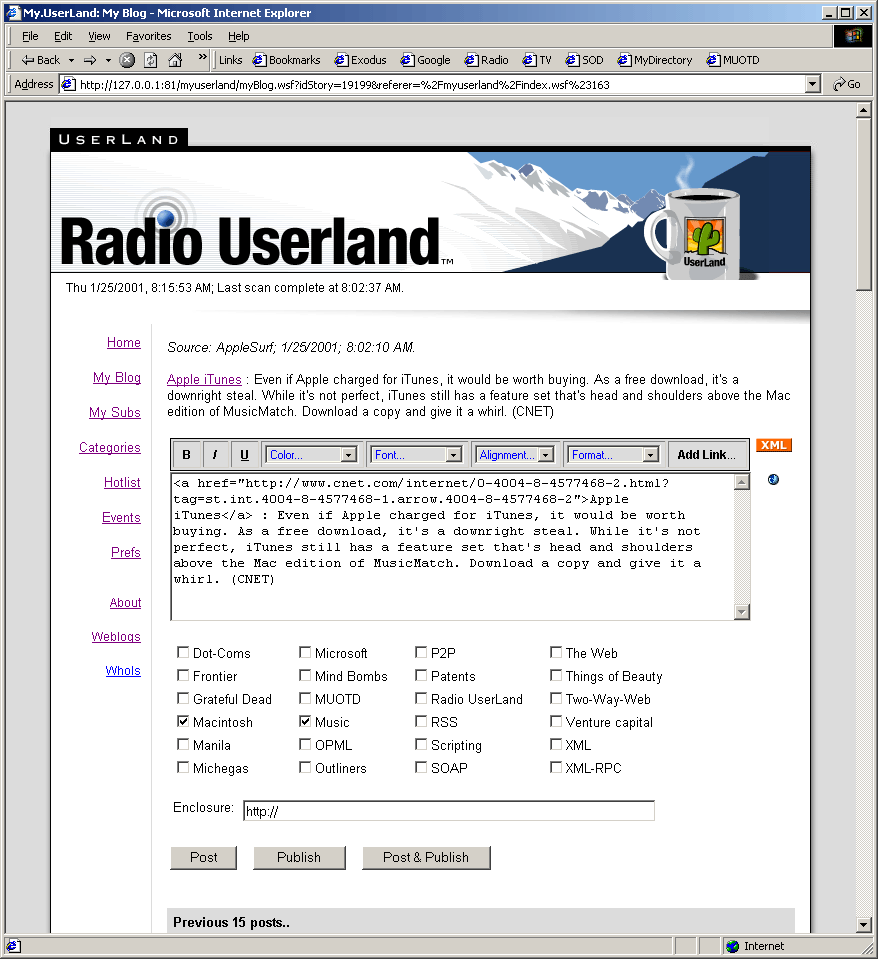Open the Tools menu
Viewport: 878px width, 959px height.
pos(200,36)
